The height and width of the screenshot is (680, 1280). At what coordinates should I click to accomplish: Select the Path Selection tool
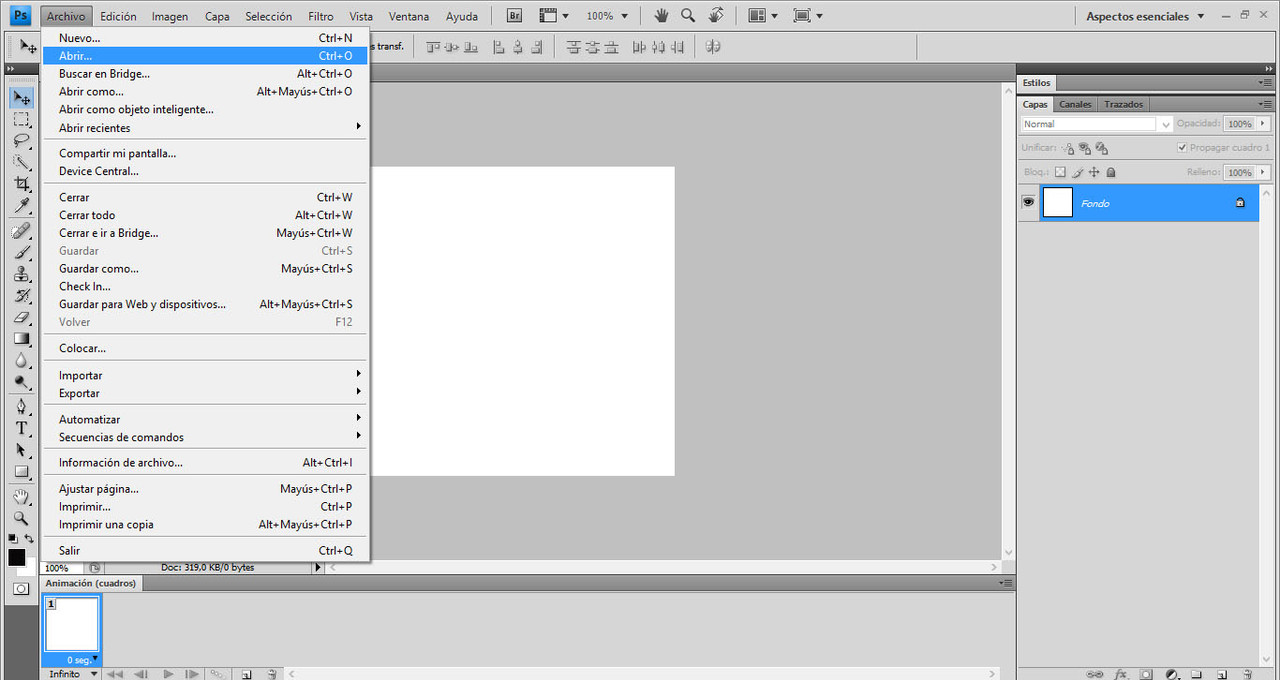tap(21, 450)
